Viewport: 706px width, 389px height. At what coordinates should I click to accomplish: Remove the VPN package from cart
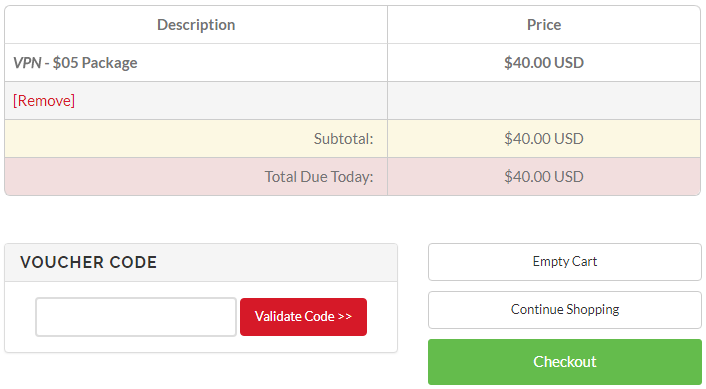point(44,100)
